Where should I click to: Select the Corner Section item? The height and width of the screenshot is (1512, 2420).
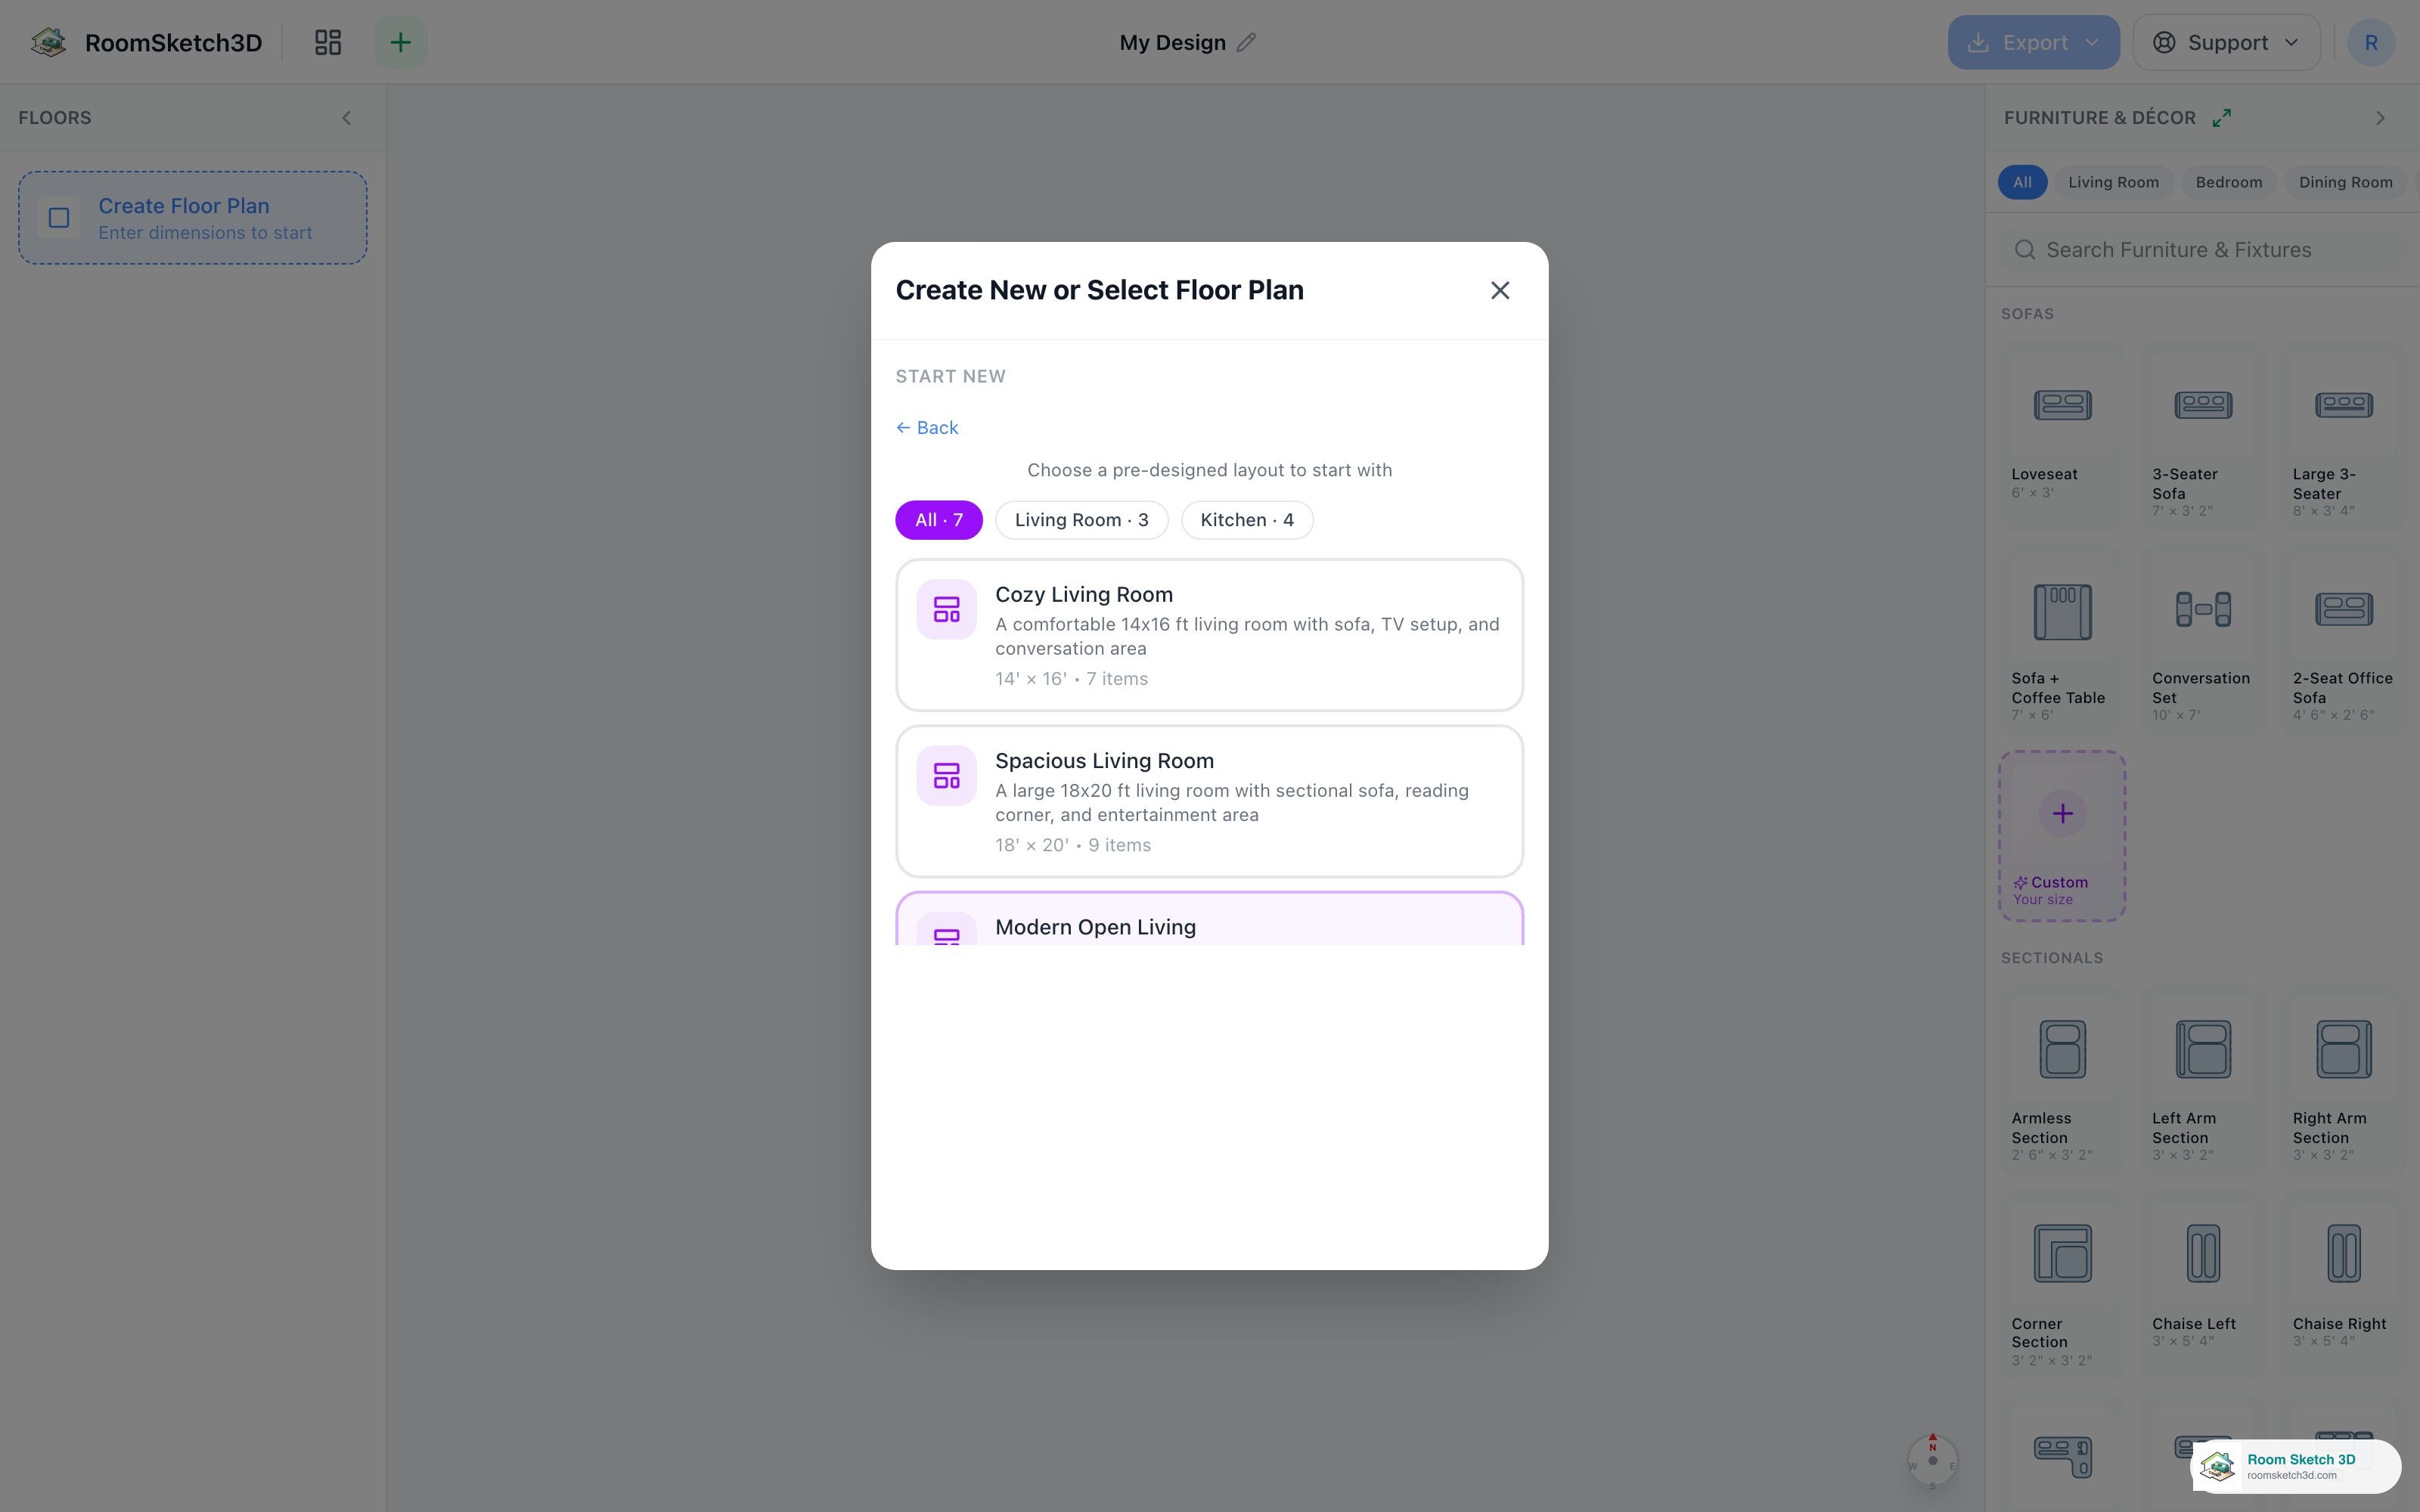click(2062, 1286)
